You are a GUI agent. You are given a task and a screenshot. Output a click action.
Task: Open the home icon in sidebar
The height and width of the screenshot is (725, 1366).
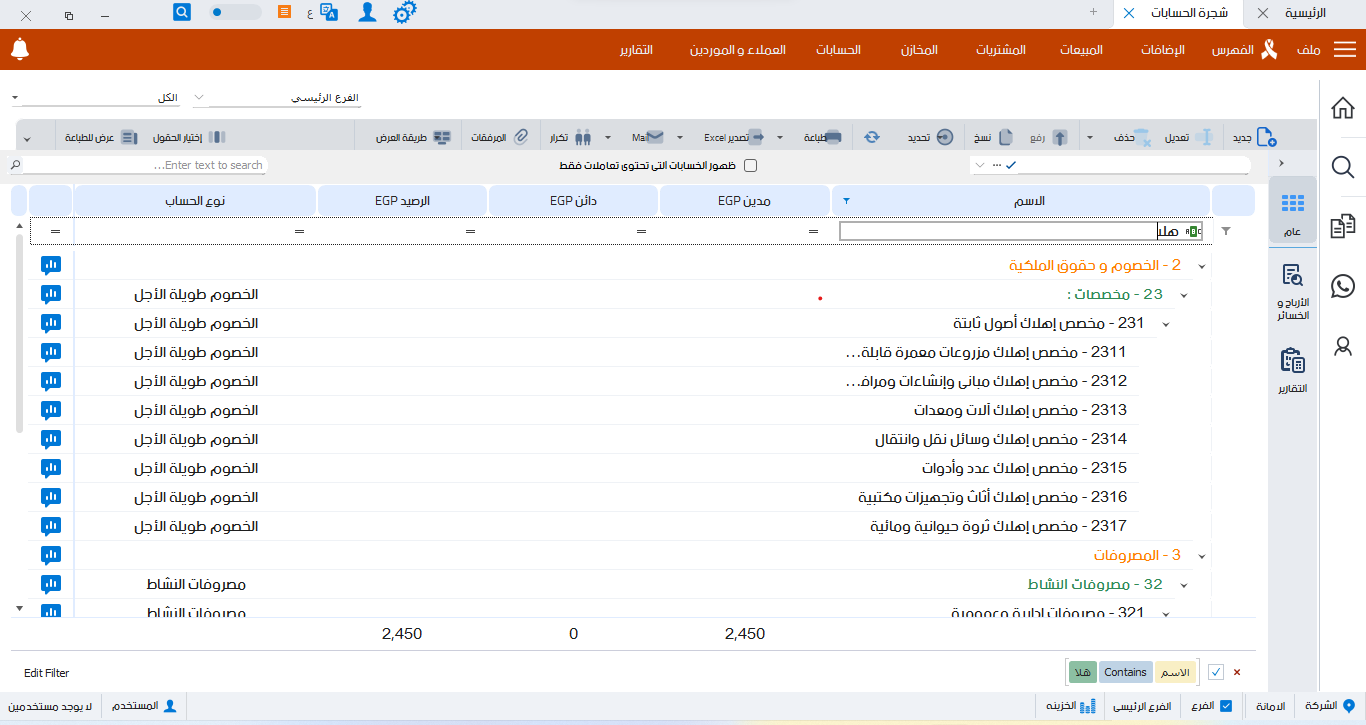1343,108
